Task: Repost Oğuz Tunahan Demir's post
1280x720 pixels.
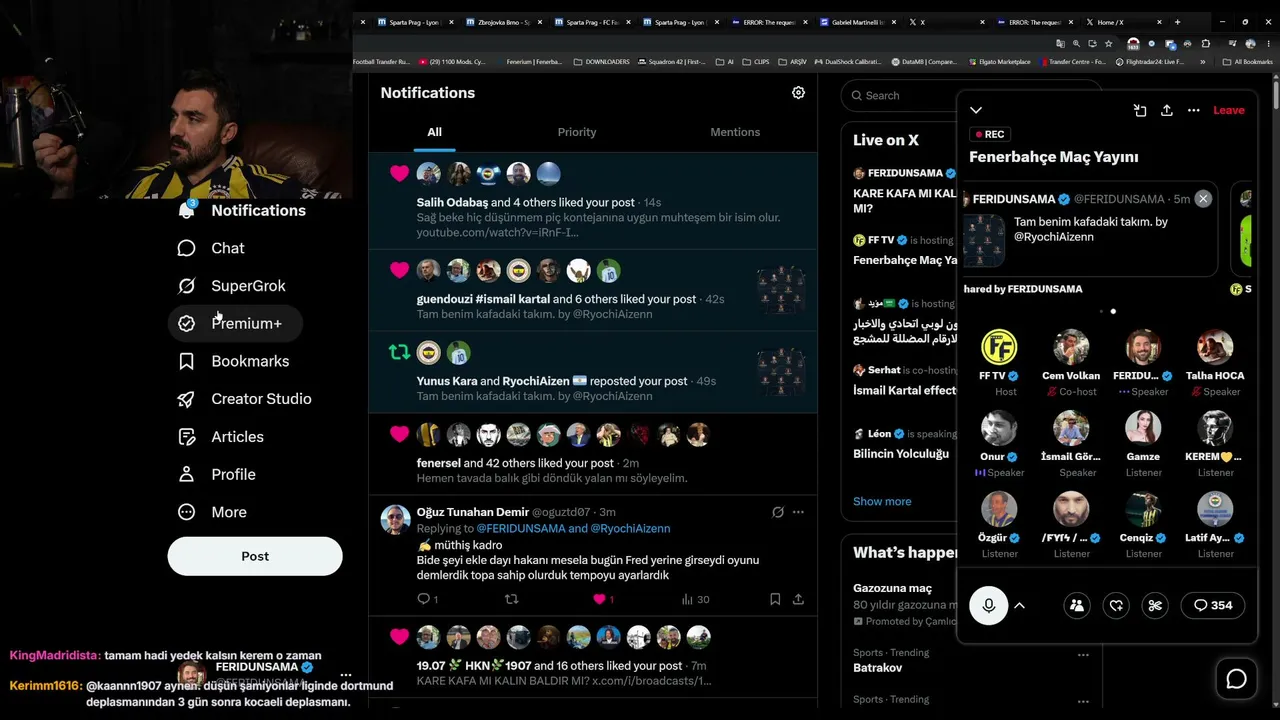Action: 512,599
